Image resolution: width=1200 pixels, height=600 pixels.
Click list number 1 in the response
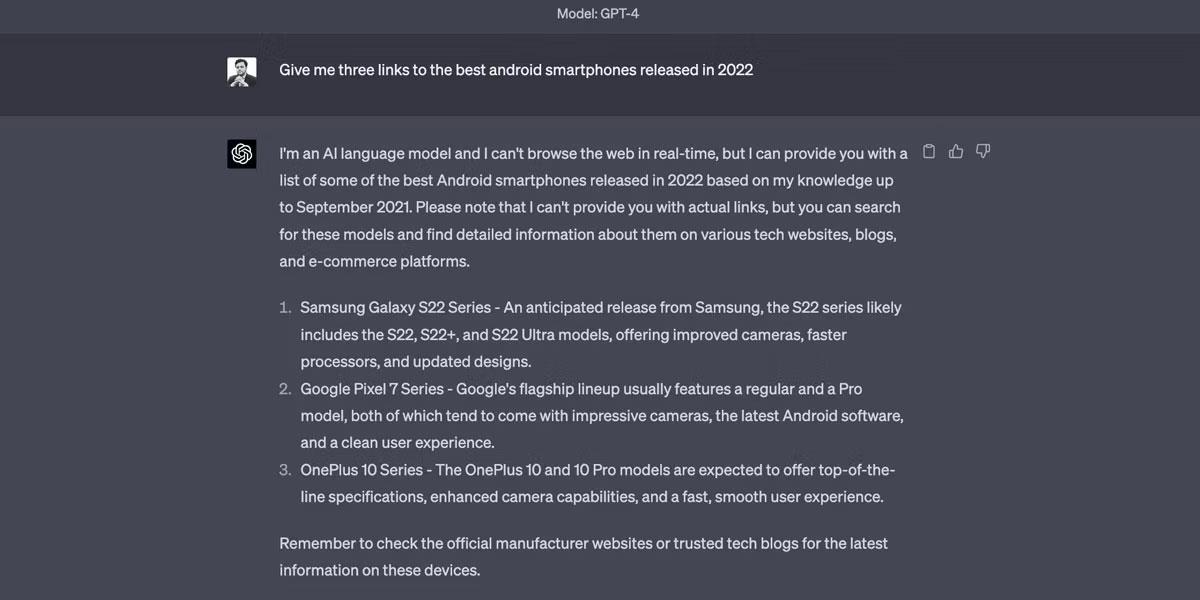pyautogui.click(x=285, y=308)
